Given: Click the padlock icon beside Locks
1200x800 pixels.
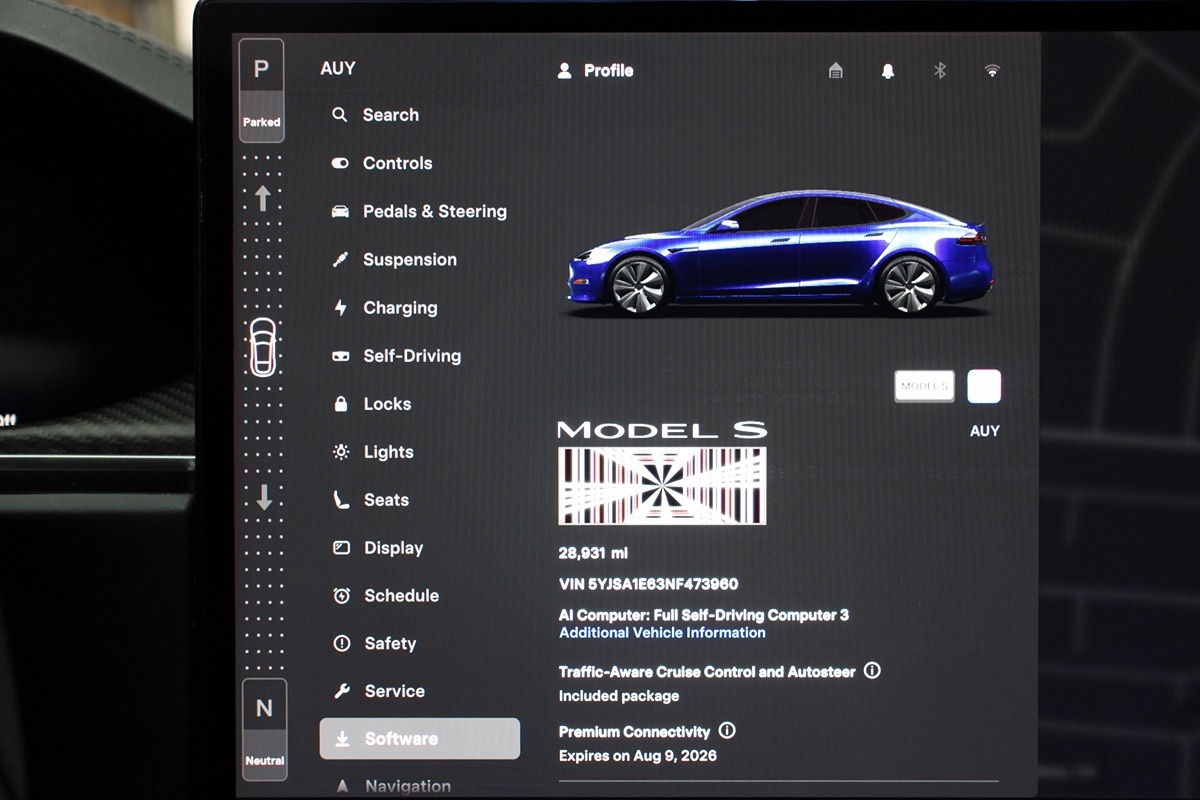Looking at the screenshot, I should pos(341,404).
